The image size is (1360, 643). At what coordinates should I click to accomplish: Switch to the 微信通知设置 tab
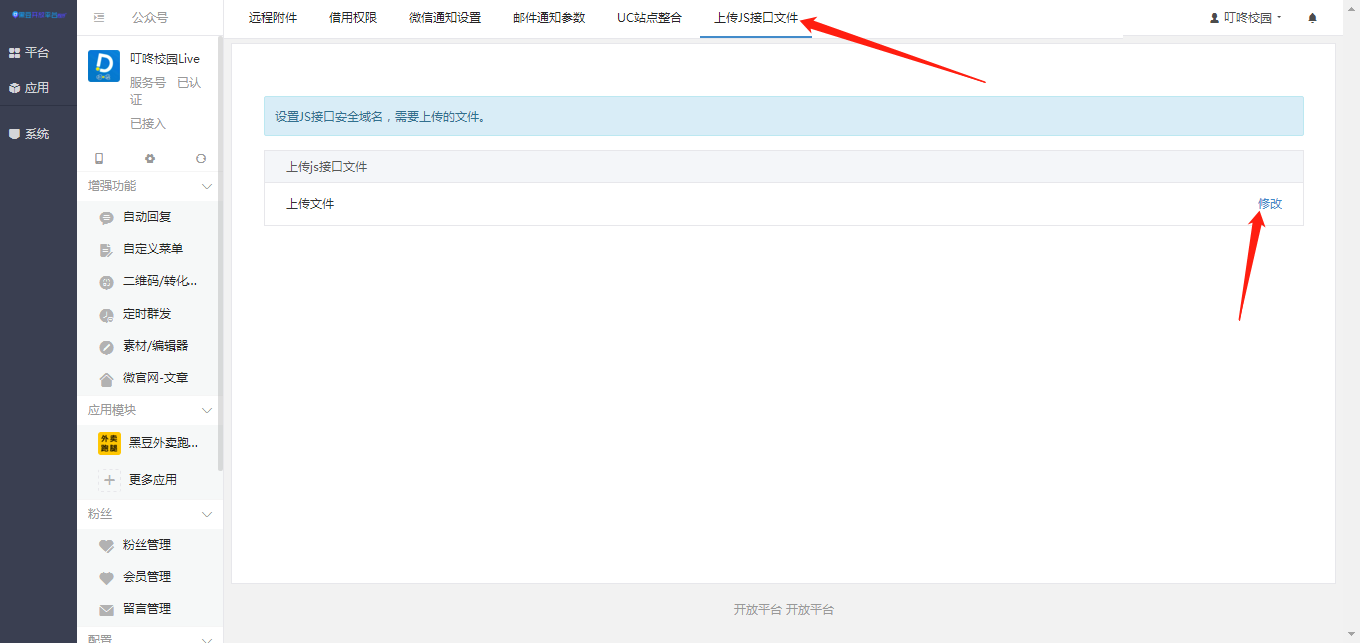(445, 18)
